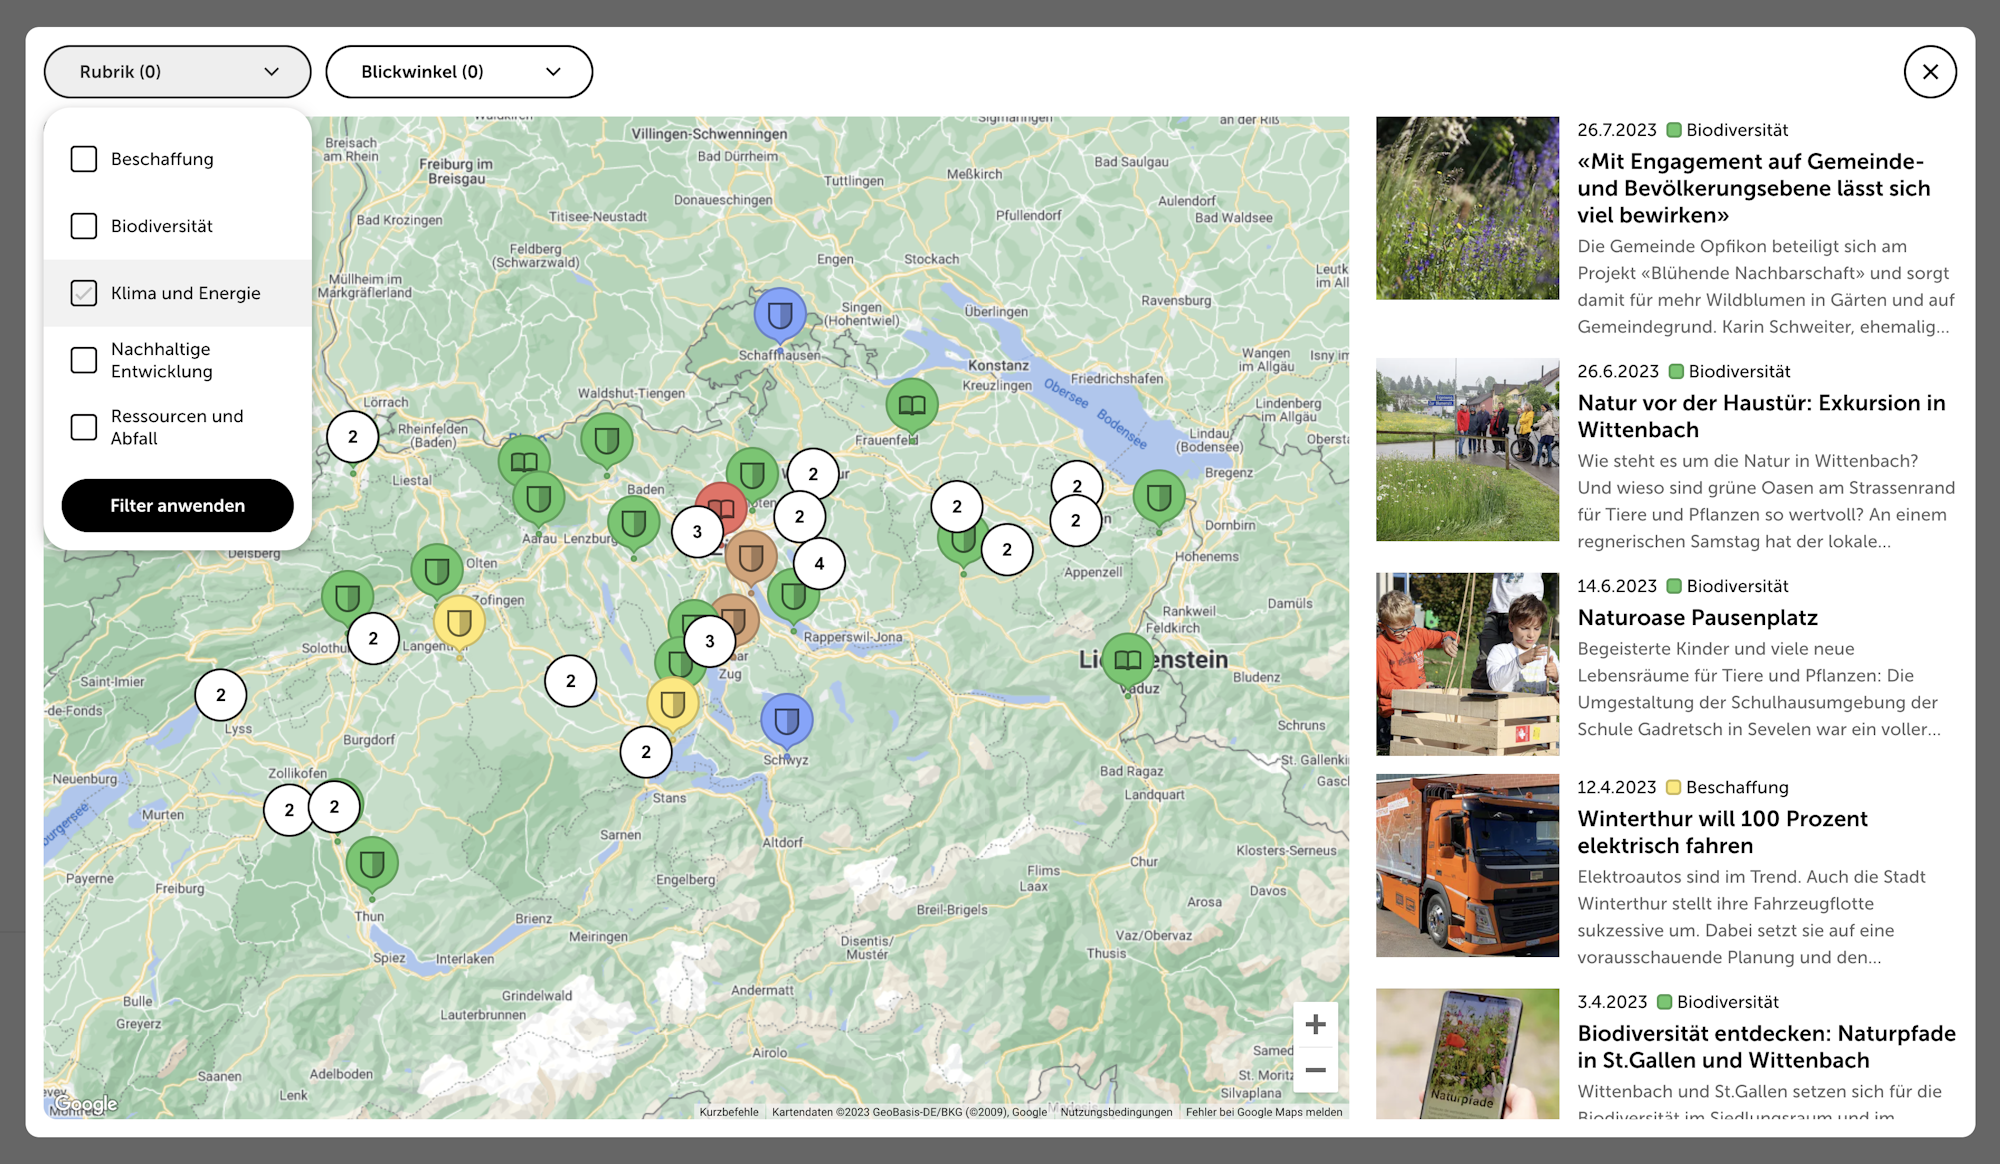Viewport: 2000px width, 1164px height.
Task: Check the Beschaffung checkbox
Action: click(x=84, y=159)
